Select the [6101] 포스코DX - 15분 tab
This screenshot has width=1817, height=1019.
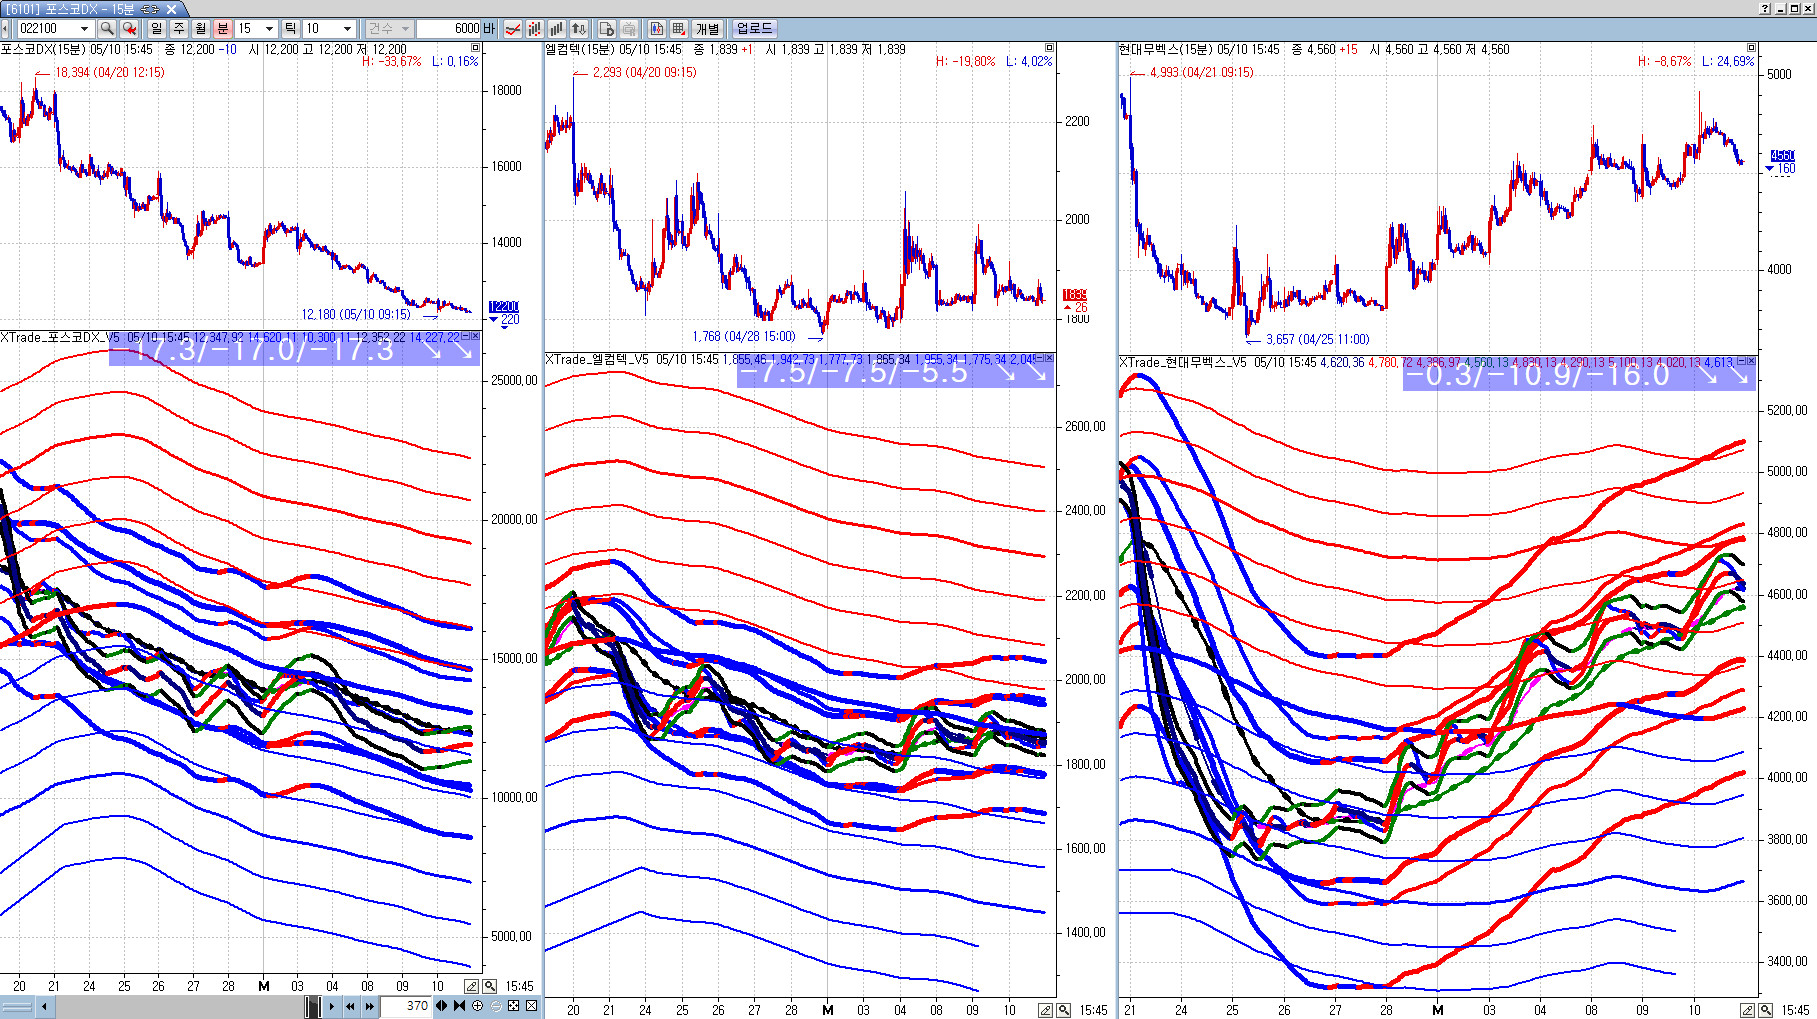82,8
